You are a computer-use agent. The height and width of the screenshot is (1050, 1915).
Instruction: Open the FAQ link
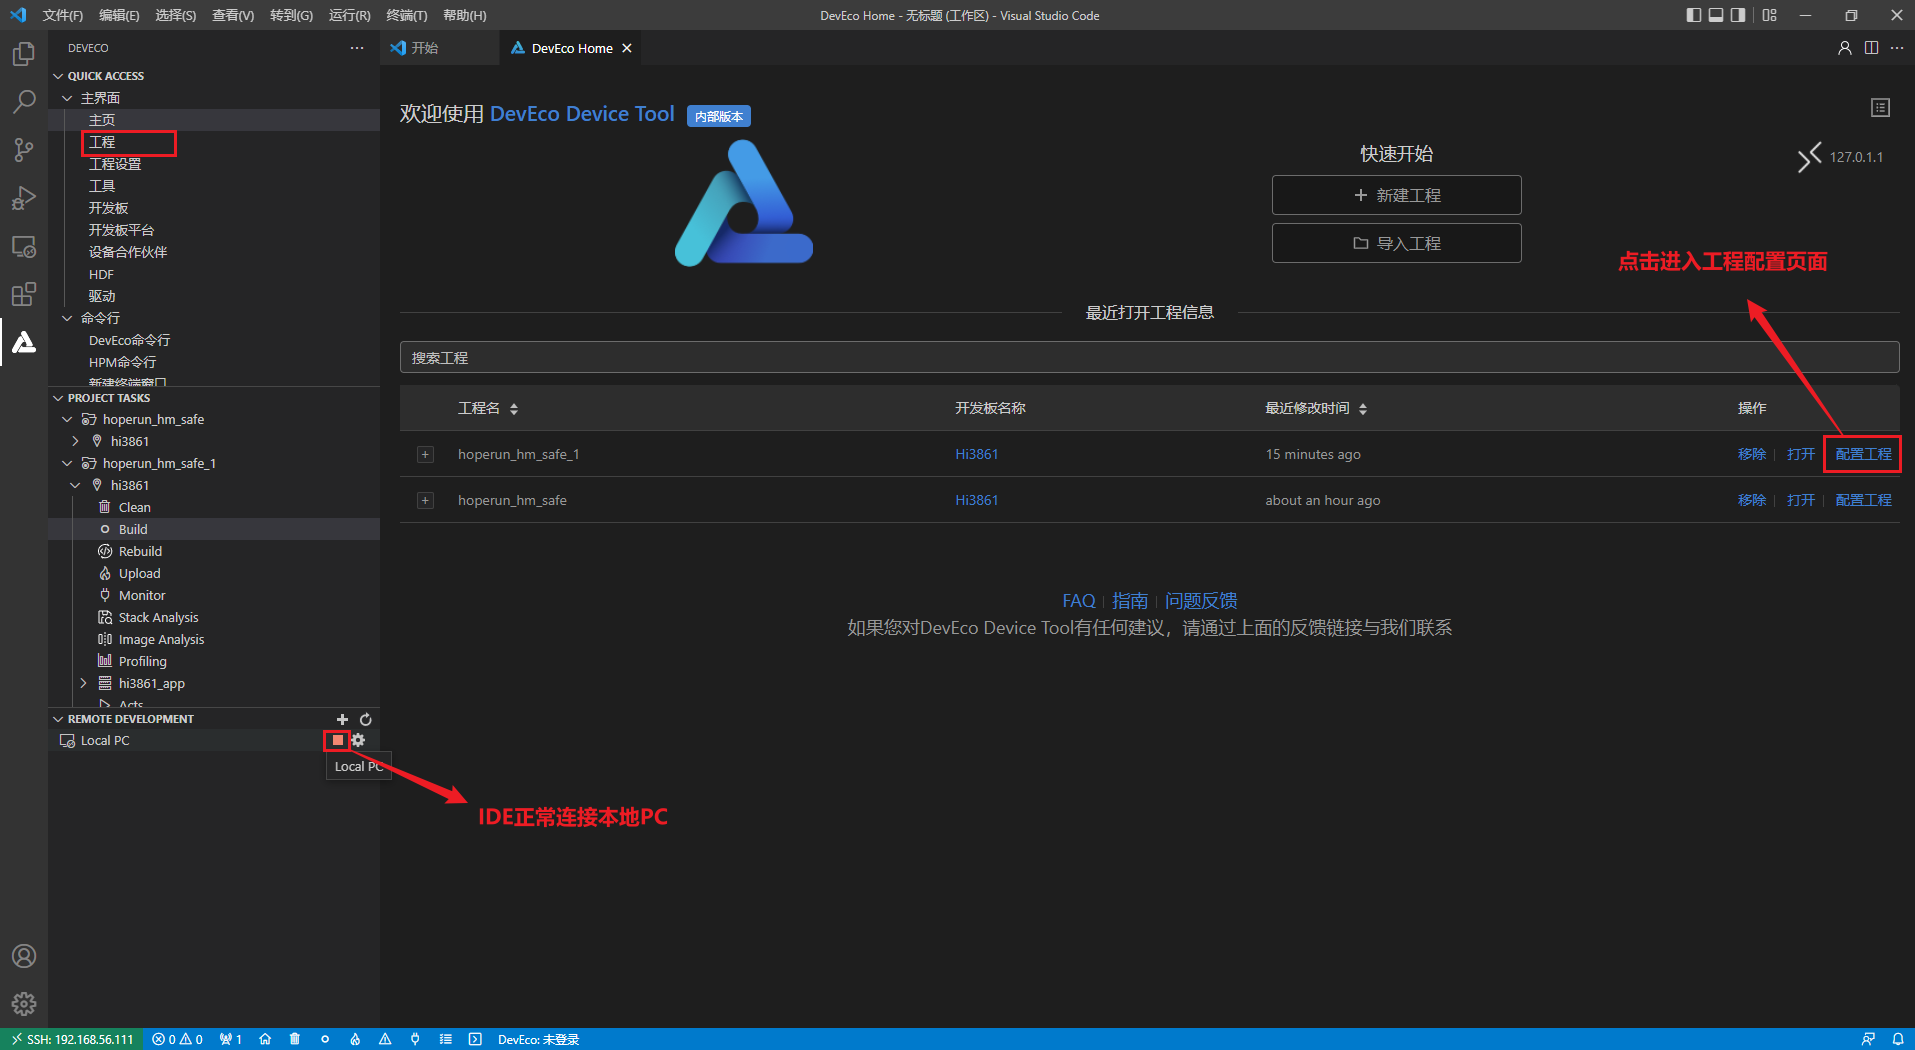pos(1078,600)
